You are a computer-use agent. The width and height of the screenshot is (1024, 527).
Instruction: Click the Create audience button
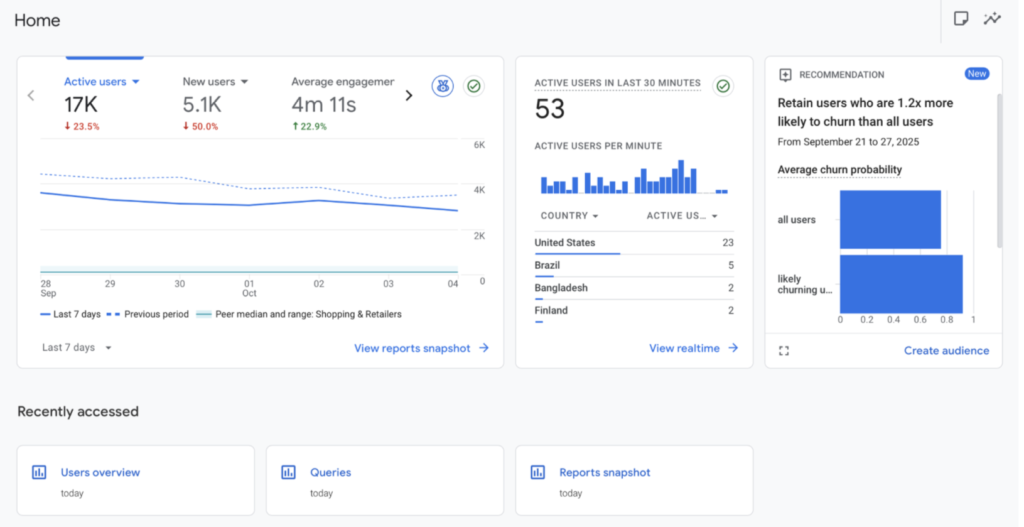click(x=946, y=350)
